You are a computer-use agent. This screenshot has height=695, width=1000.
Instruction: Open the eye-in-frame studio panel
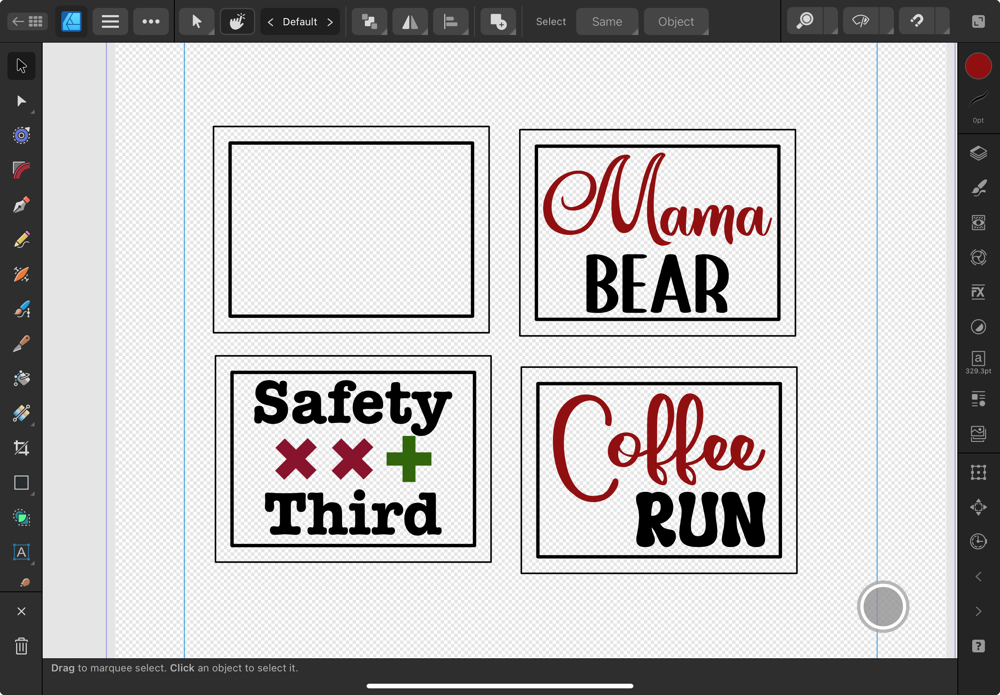click(978, 223)
